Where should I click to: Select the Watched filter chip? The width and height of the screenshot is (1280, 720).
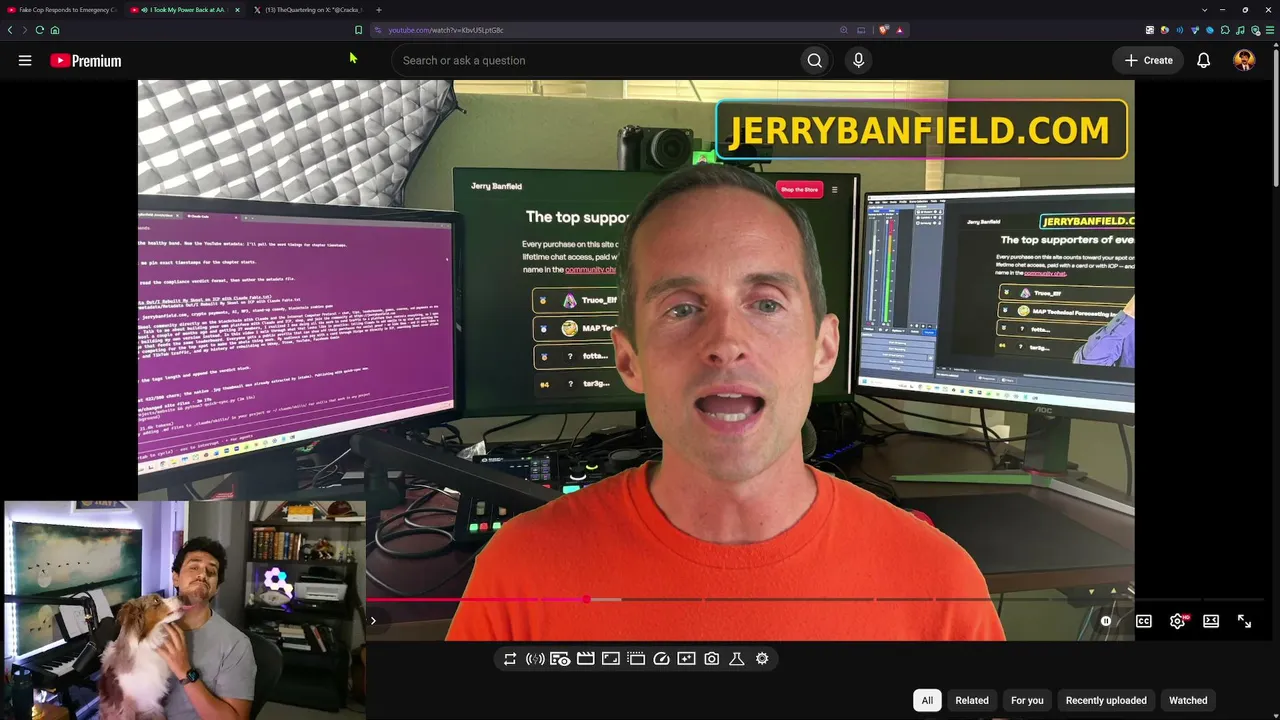click(1188, 700)
